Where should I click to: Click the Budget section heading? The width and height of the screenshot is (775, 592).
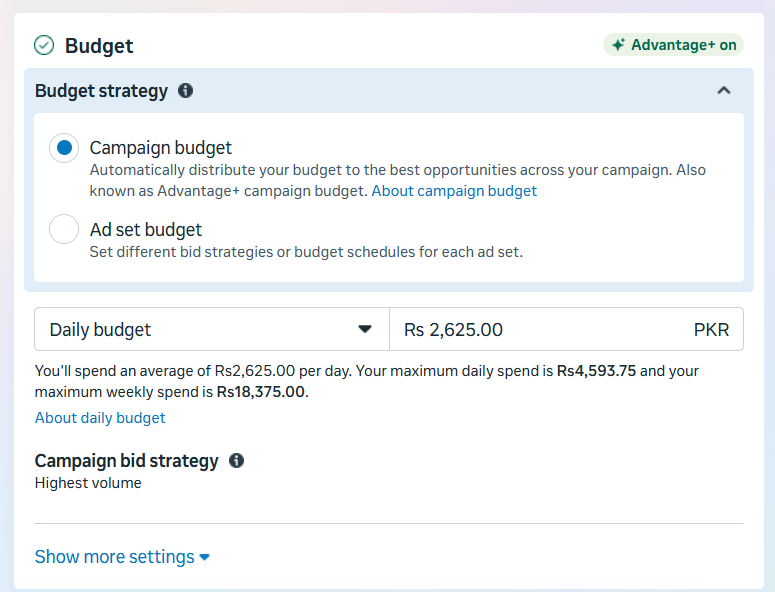tap(99, 46)
